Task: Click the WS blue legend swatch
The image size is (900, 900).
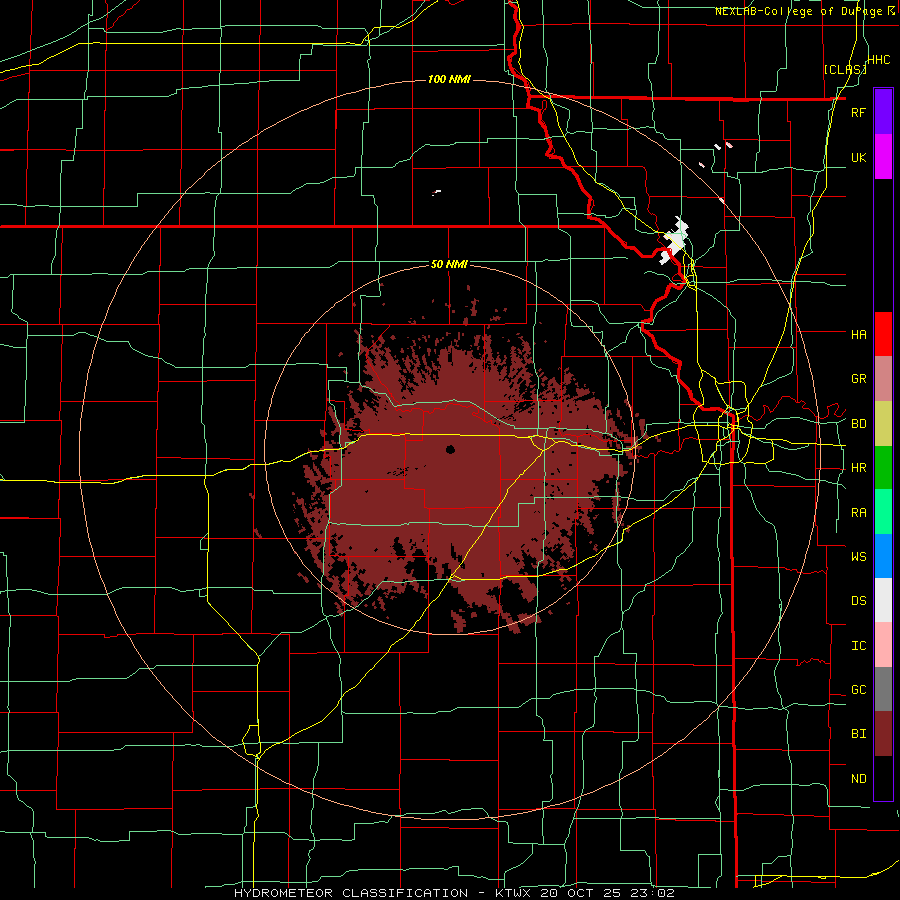Action: tap(883, 556)
